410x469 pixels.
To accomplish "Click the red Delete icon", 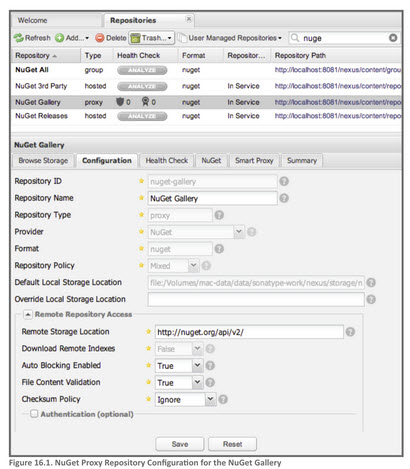I will pyautogui.click(x=99, y=38).
